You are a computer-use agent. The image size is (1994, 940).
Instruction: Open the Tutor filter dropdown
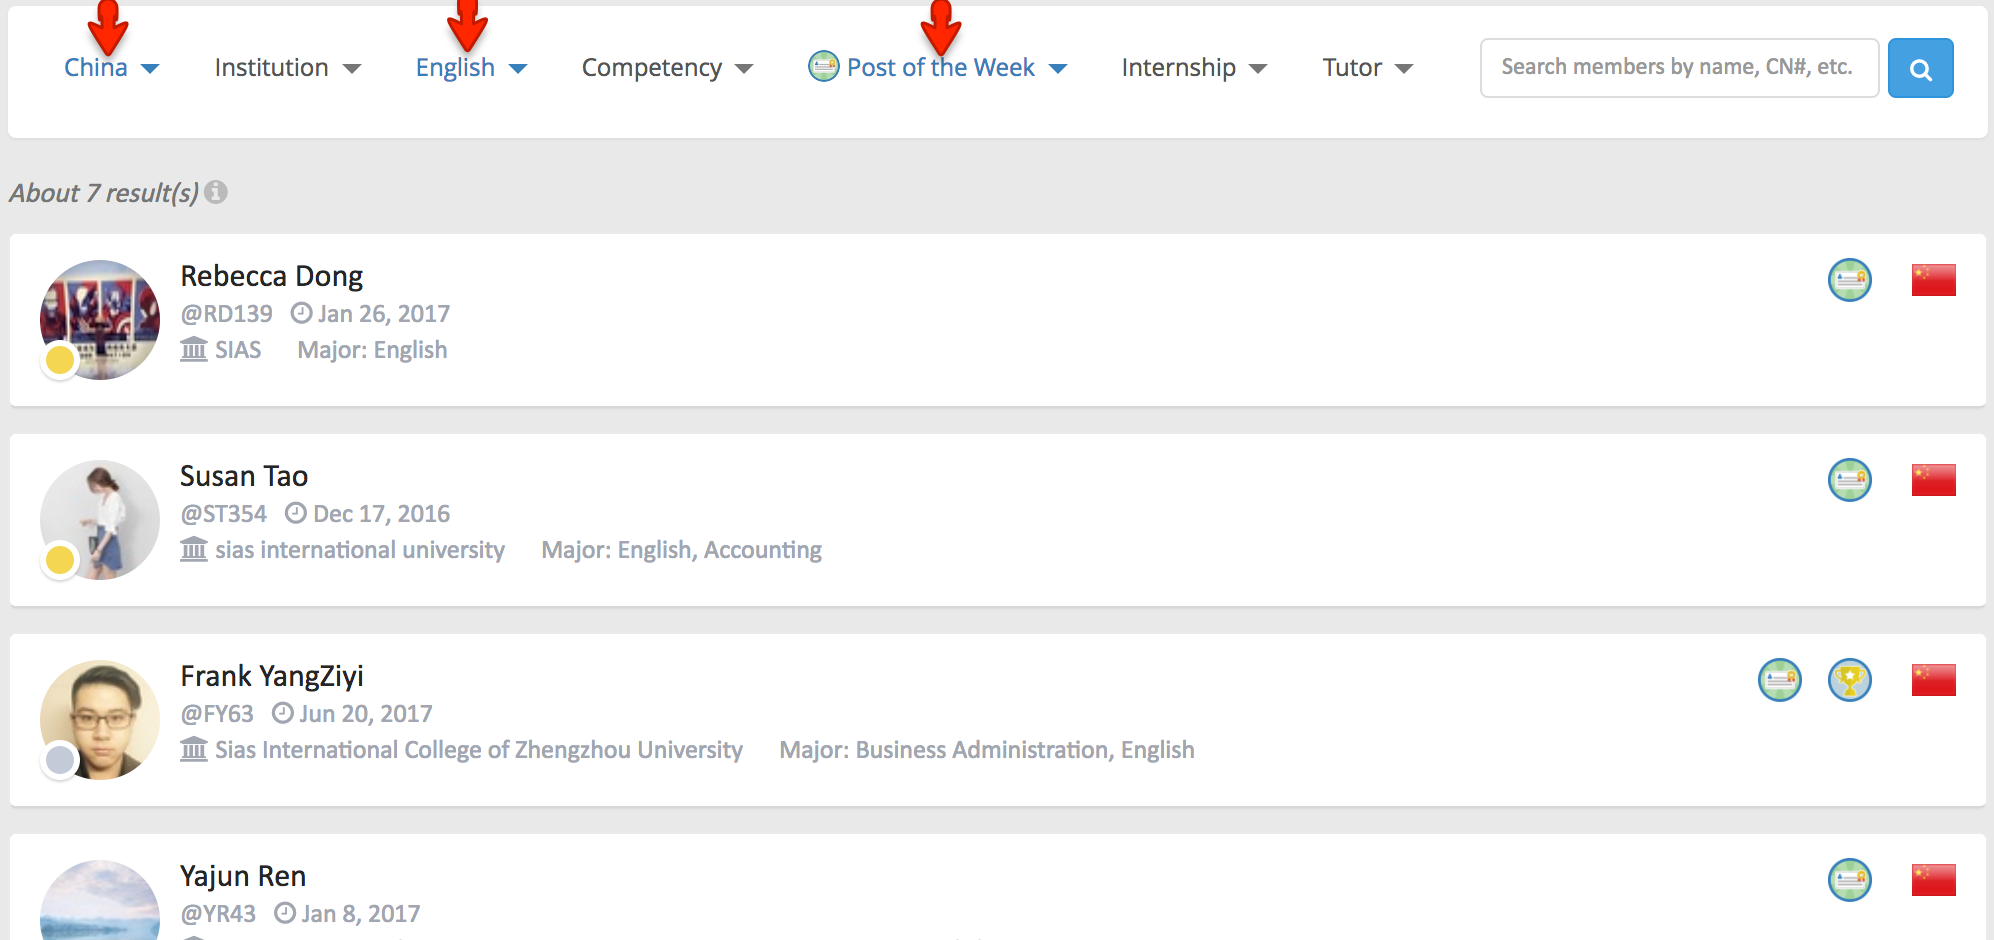click(1367, 68)
